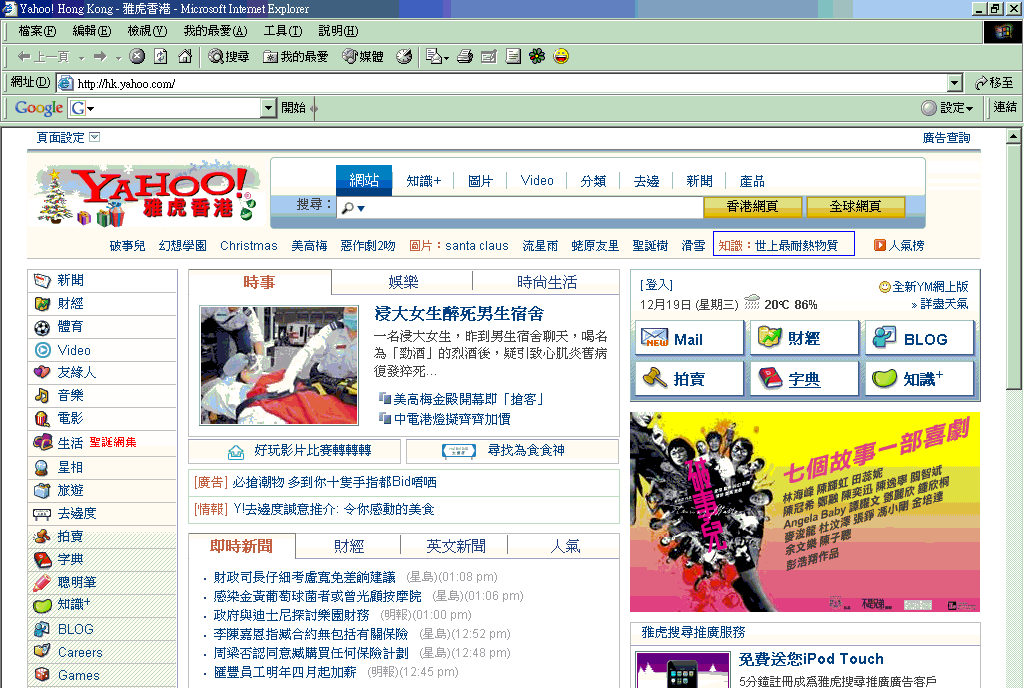
Task: Click the Back arrow toolbar button
Action: click(x=43, y=57)
